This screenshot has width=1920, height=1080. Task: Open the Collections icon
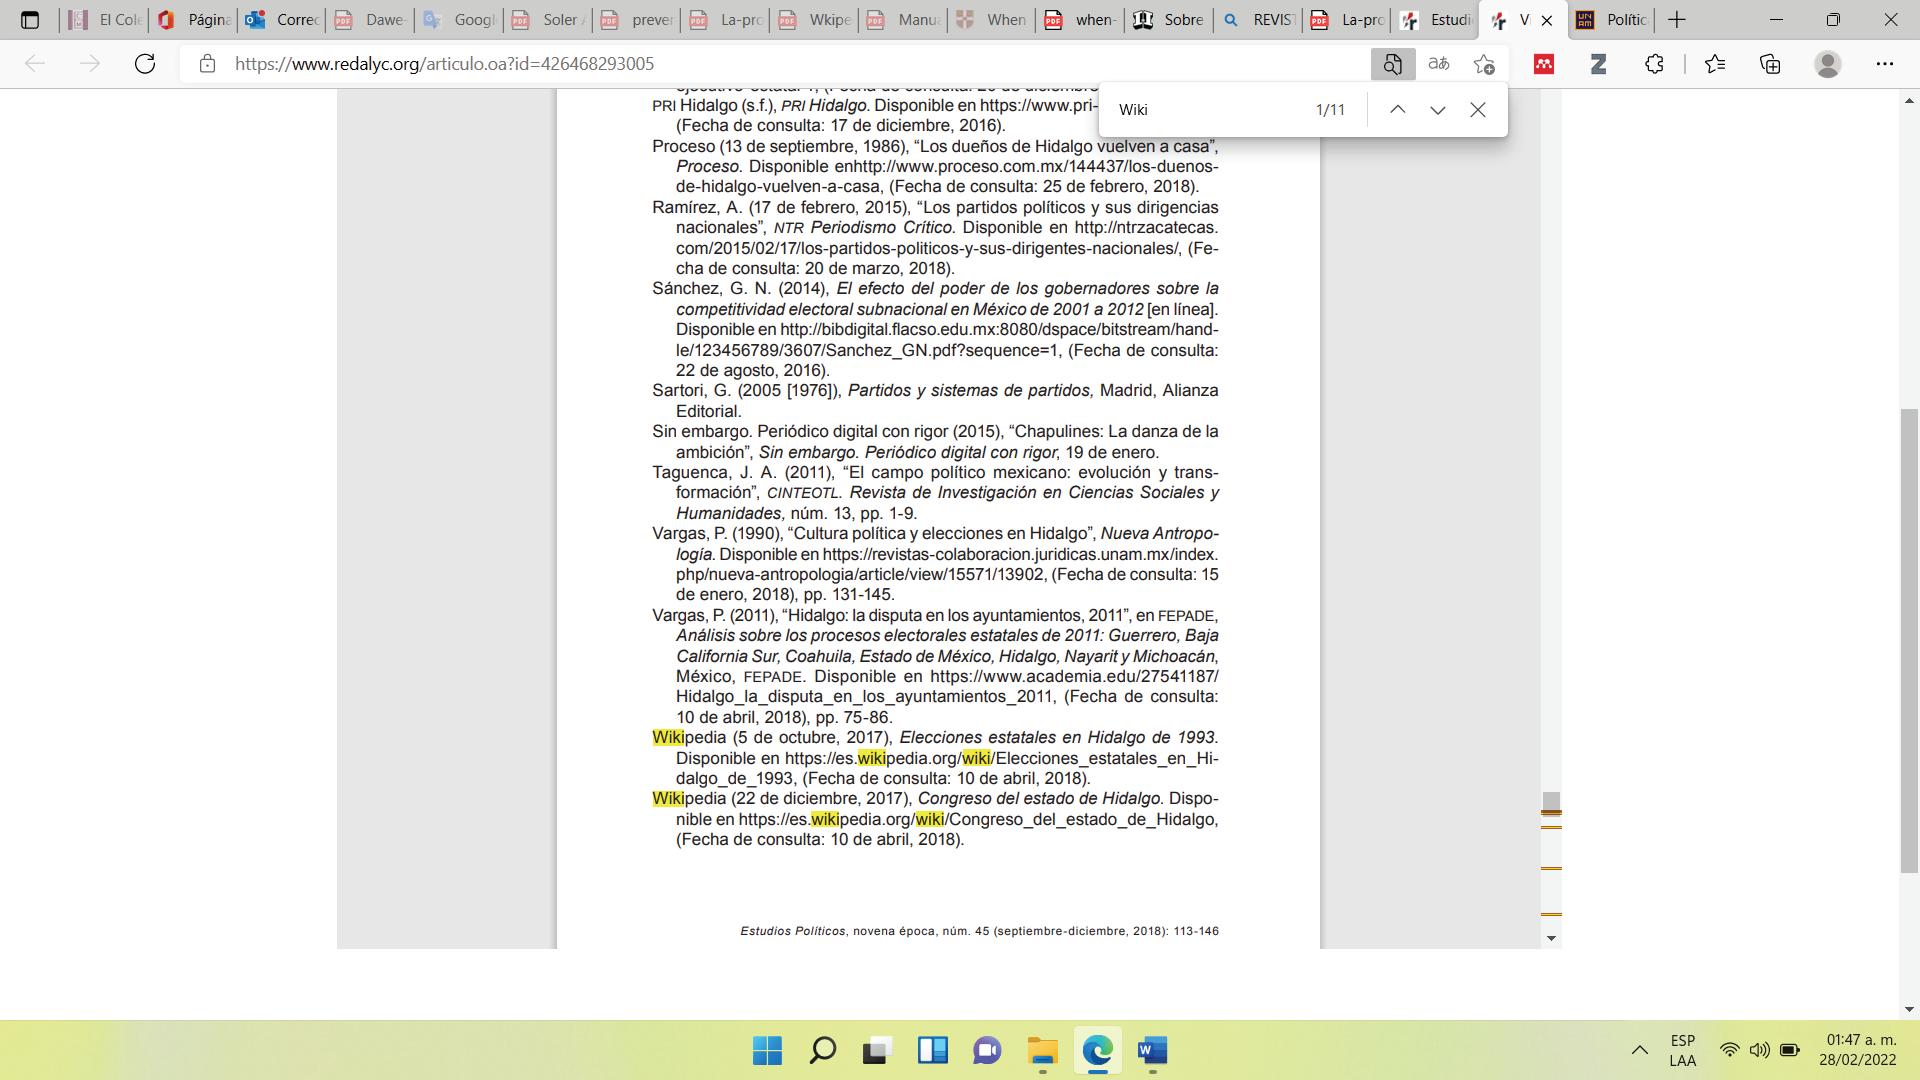pyautogui.click(x=1770, y=64)
